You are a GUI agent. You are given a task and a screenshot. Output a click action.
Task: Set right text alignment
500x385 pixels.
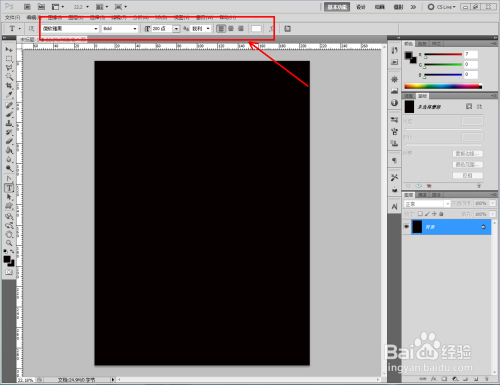[241, 29]
